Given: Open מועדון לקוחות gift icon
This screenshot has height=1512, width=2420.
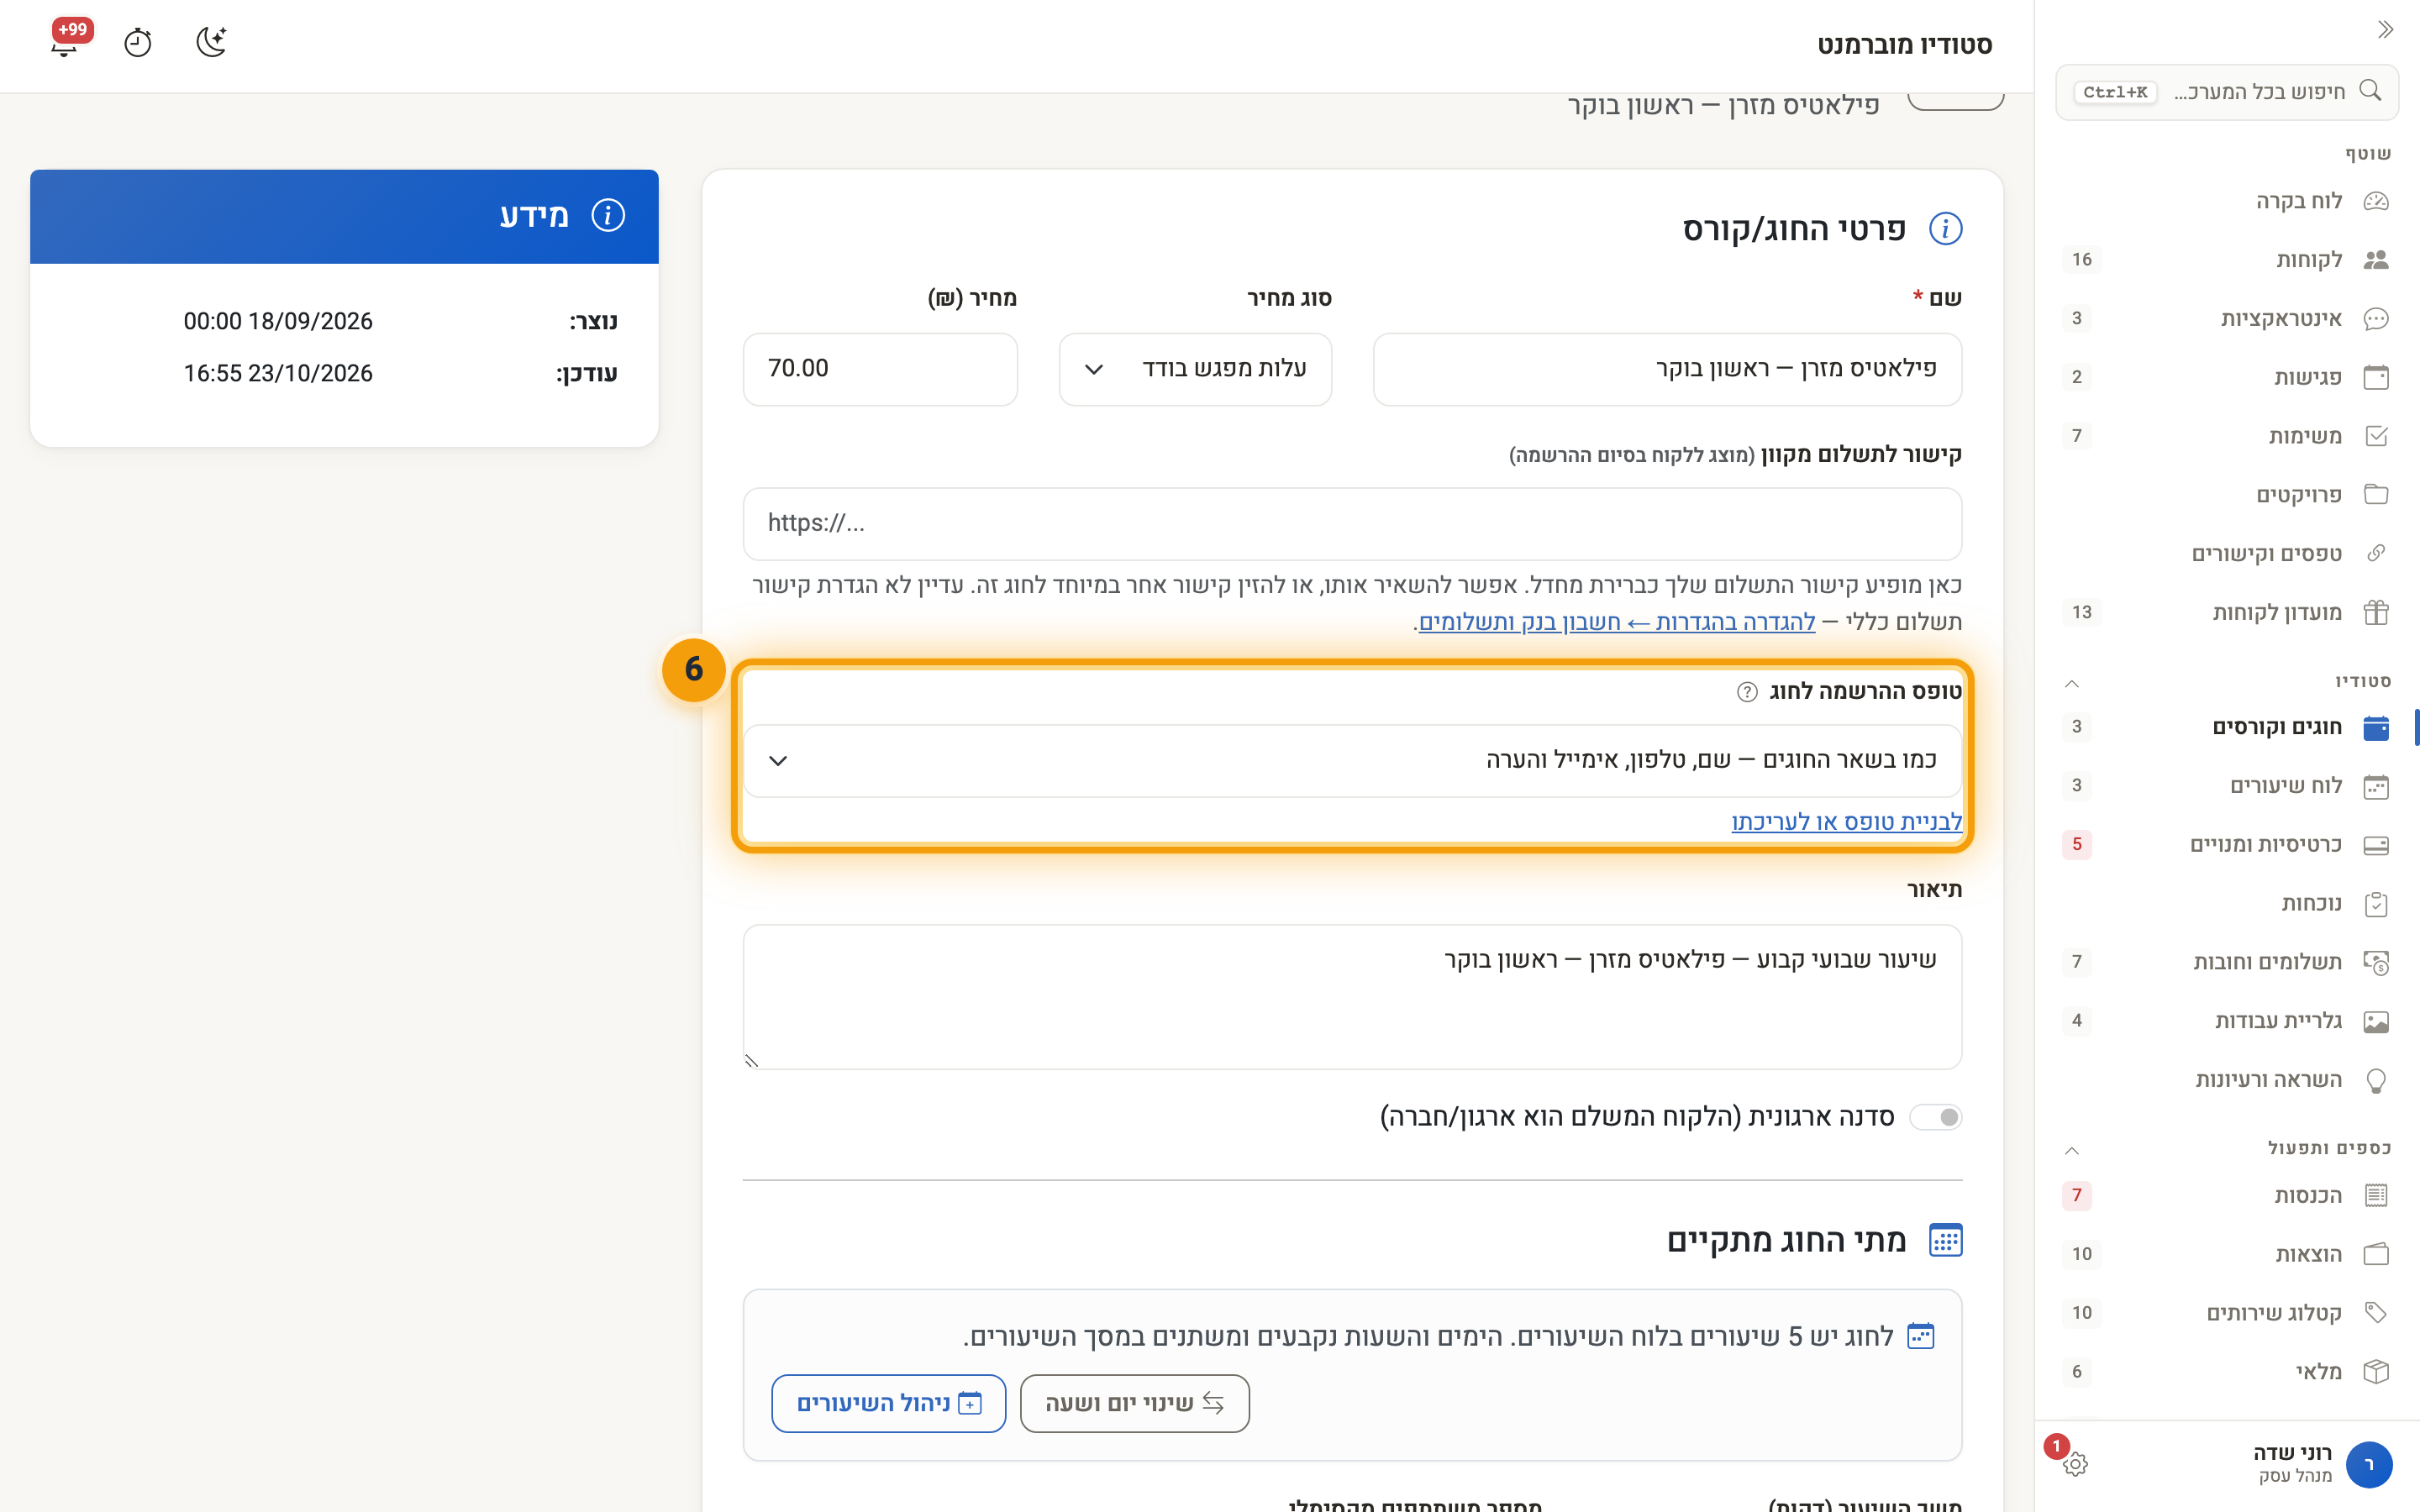Looking at the screenshot, I should (2376, 612).
